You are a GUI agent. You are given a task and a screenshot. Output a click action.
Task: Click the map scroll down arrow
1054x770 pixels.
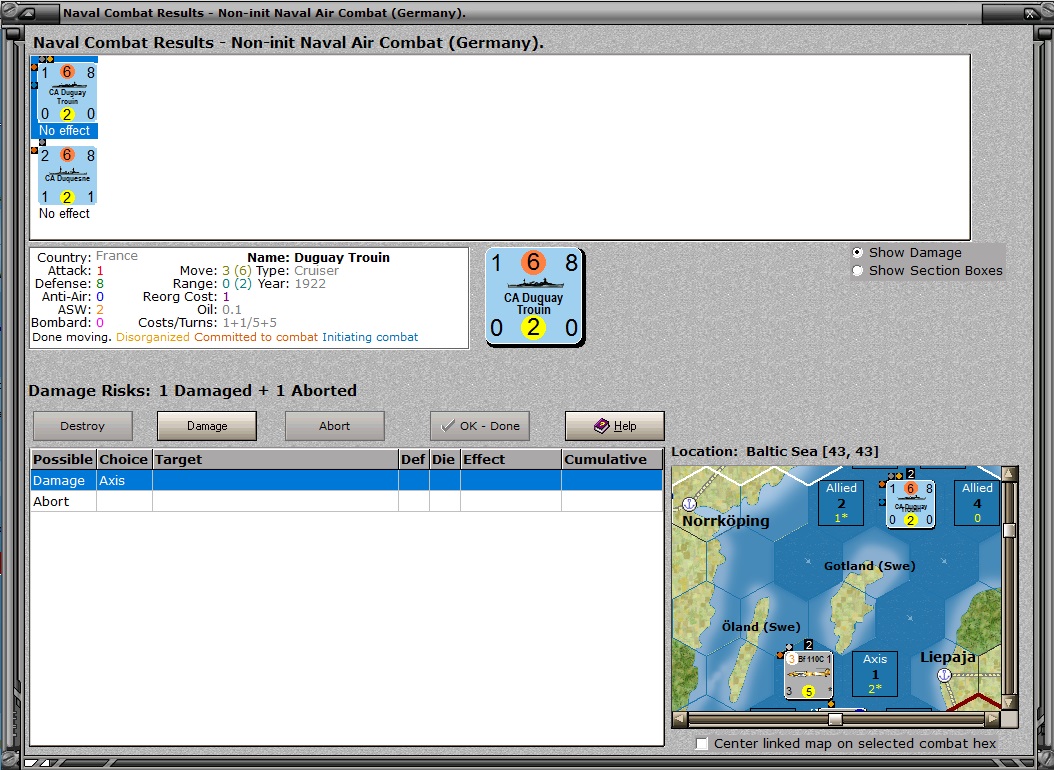click(1009, 703)
